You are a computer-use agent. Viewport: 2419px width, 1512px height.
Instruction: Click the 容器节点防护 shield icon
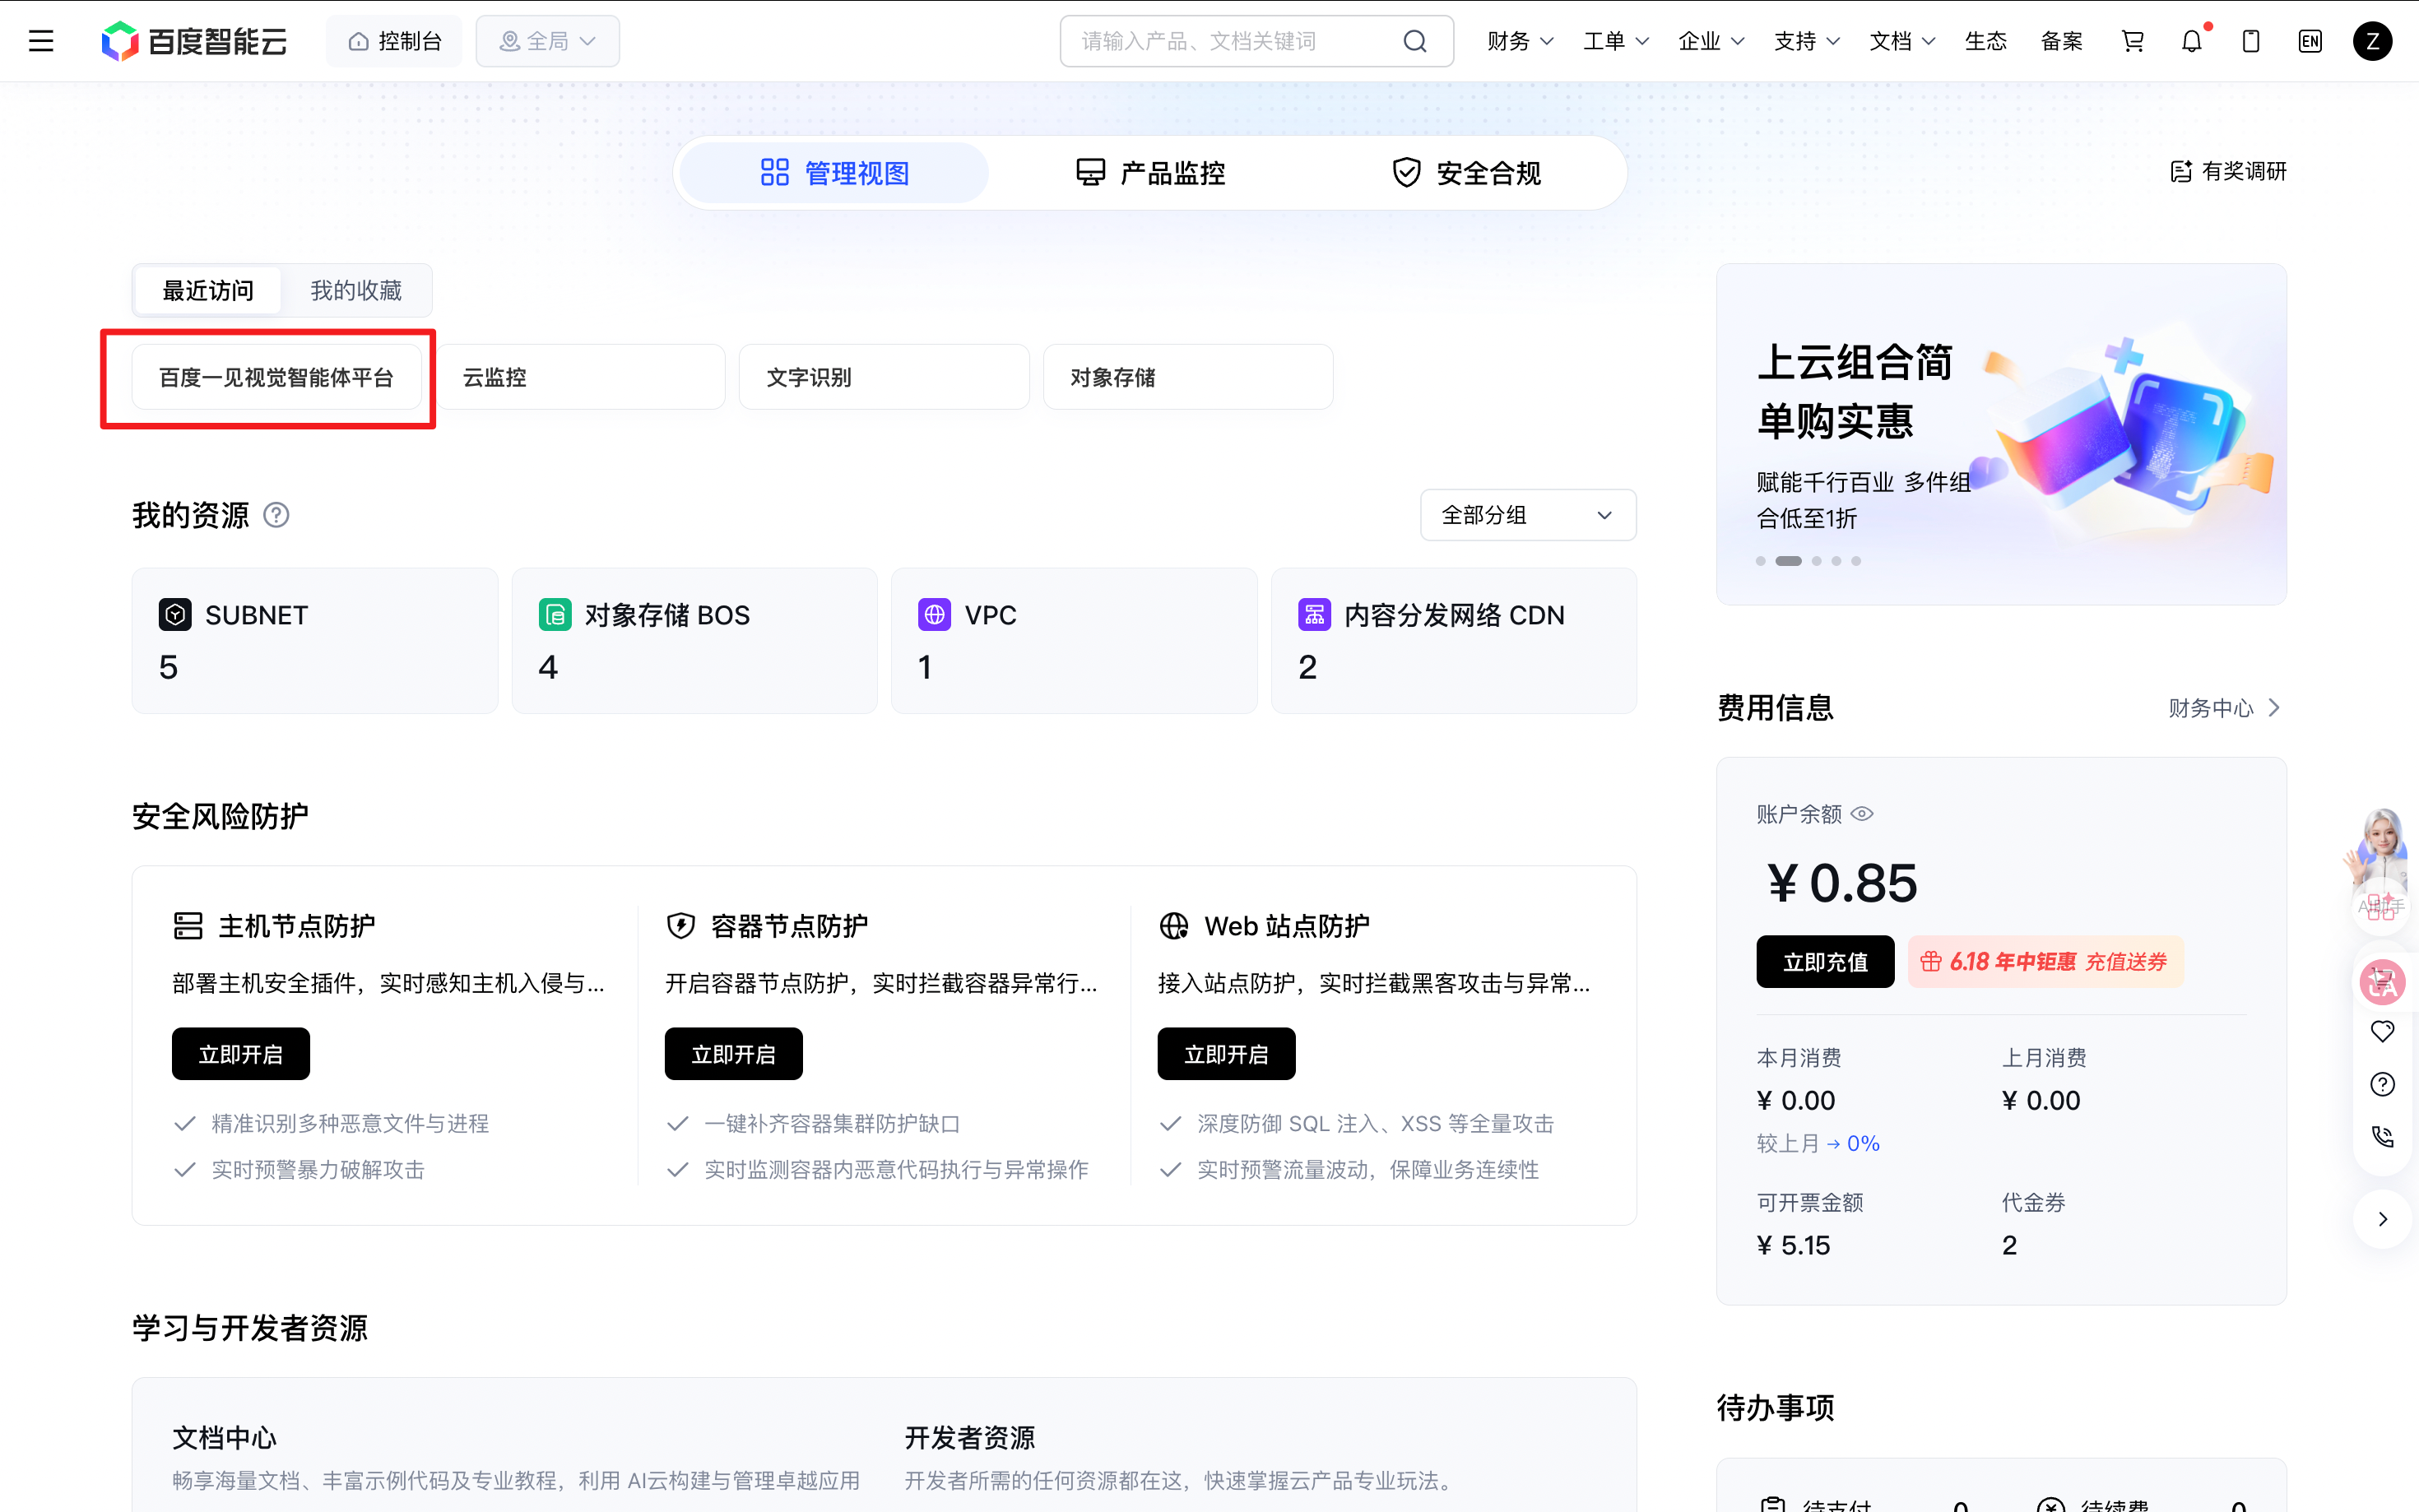[681, 926]
